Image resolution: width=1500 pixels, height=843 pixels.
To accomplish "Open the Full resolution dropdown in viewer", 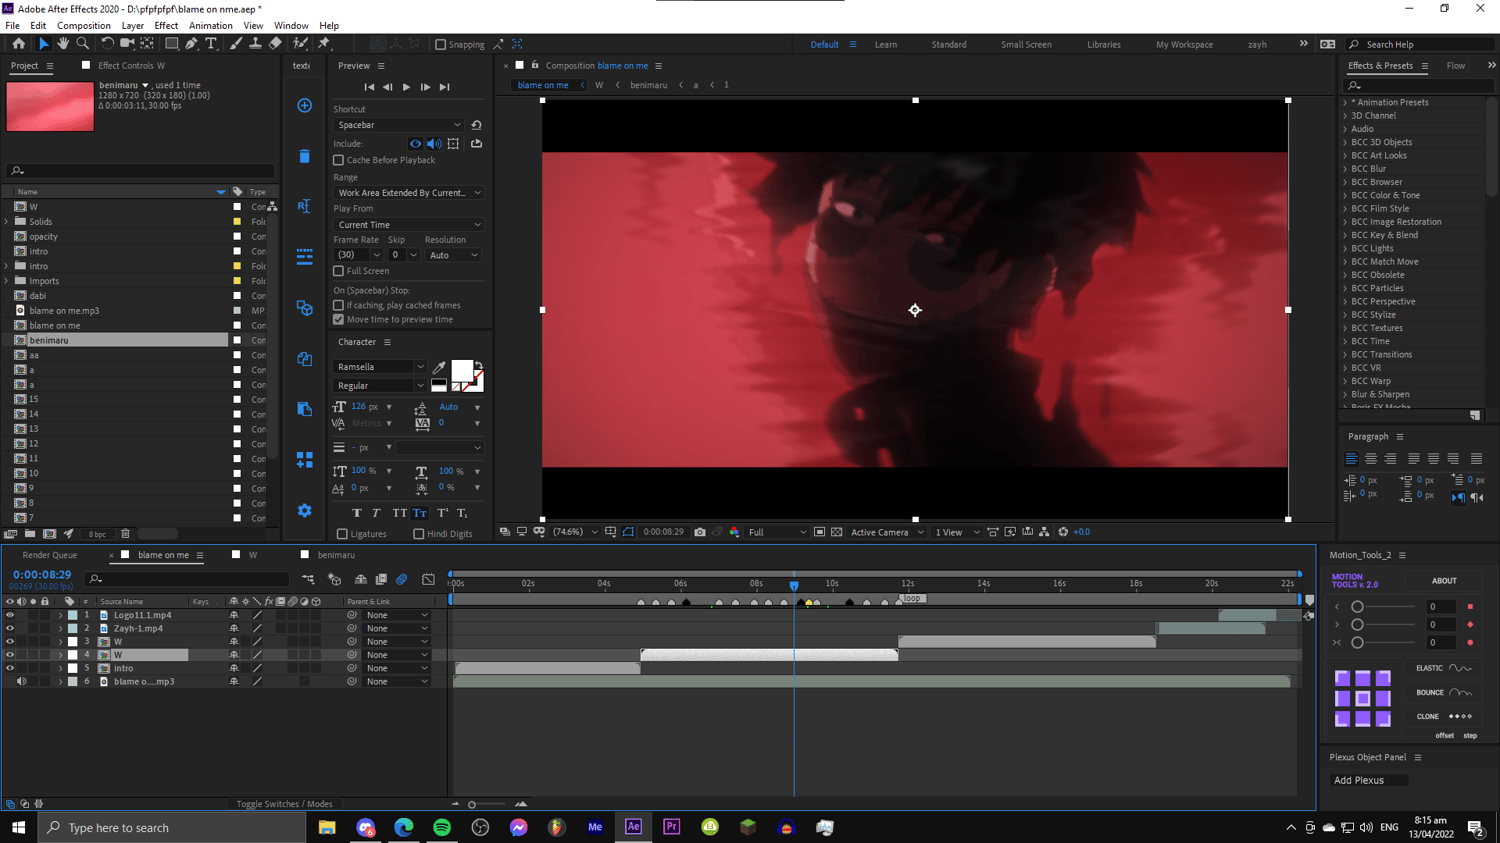I will click(x=777, y=532).
